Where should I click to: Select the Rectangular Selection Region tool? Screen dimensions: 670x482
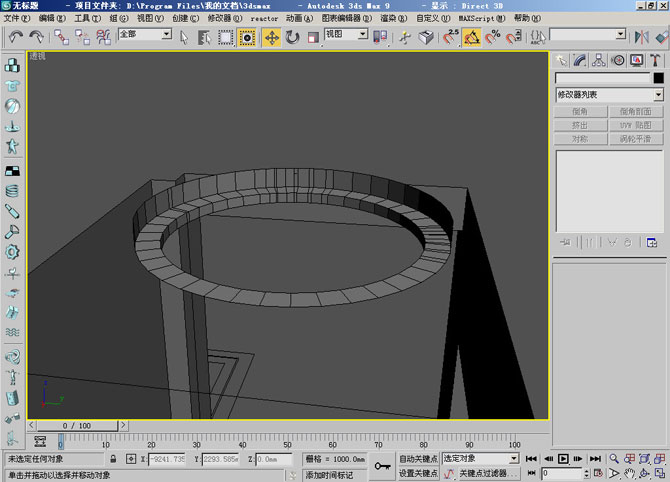[x=226, y=38]
